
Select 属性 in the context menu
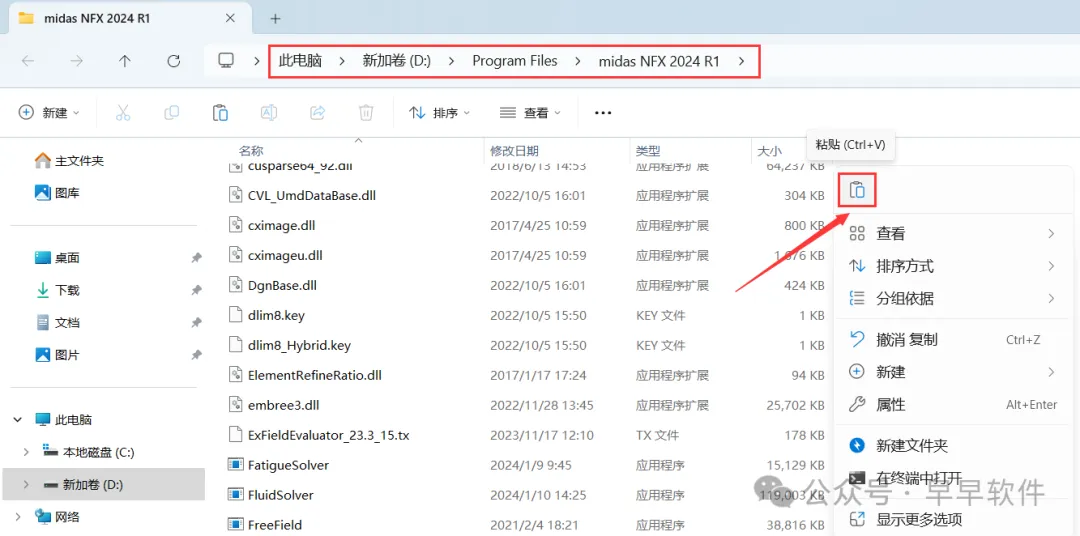pos(953,404)
